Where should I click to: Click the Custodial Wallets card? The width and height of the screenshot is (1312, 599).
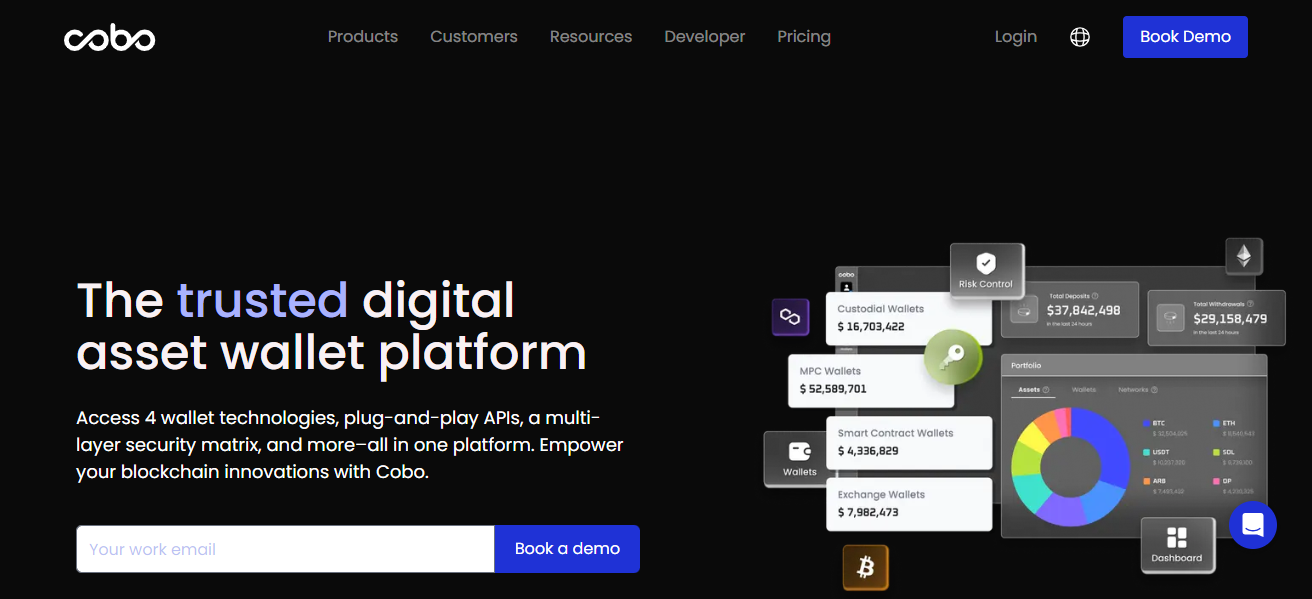909,318
